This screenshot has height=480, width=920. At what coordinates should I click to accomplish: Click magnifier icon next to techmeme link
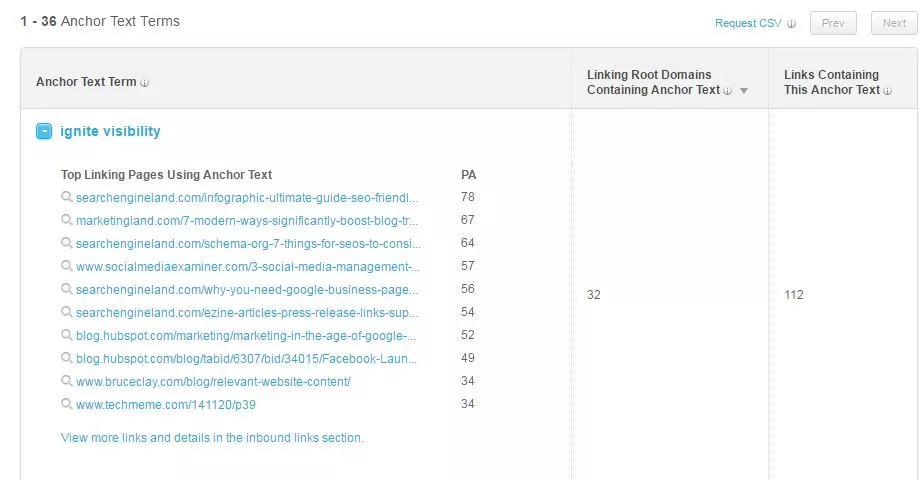(x=66, y=404)
